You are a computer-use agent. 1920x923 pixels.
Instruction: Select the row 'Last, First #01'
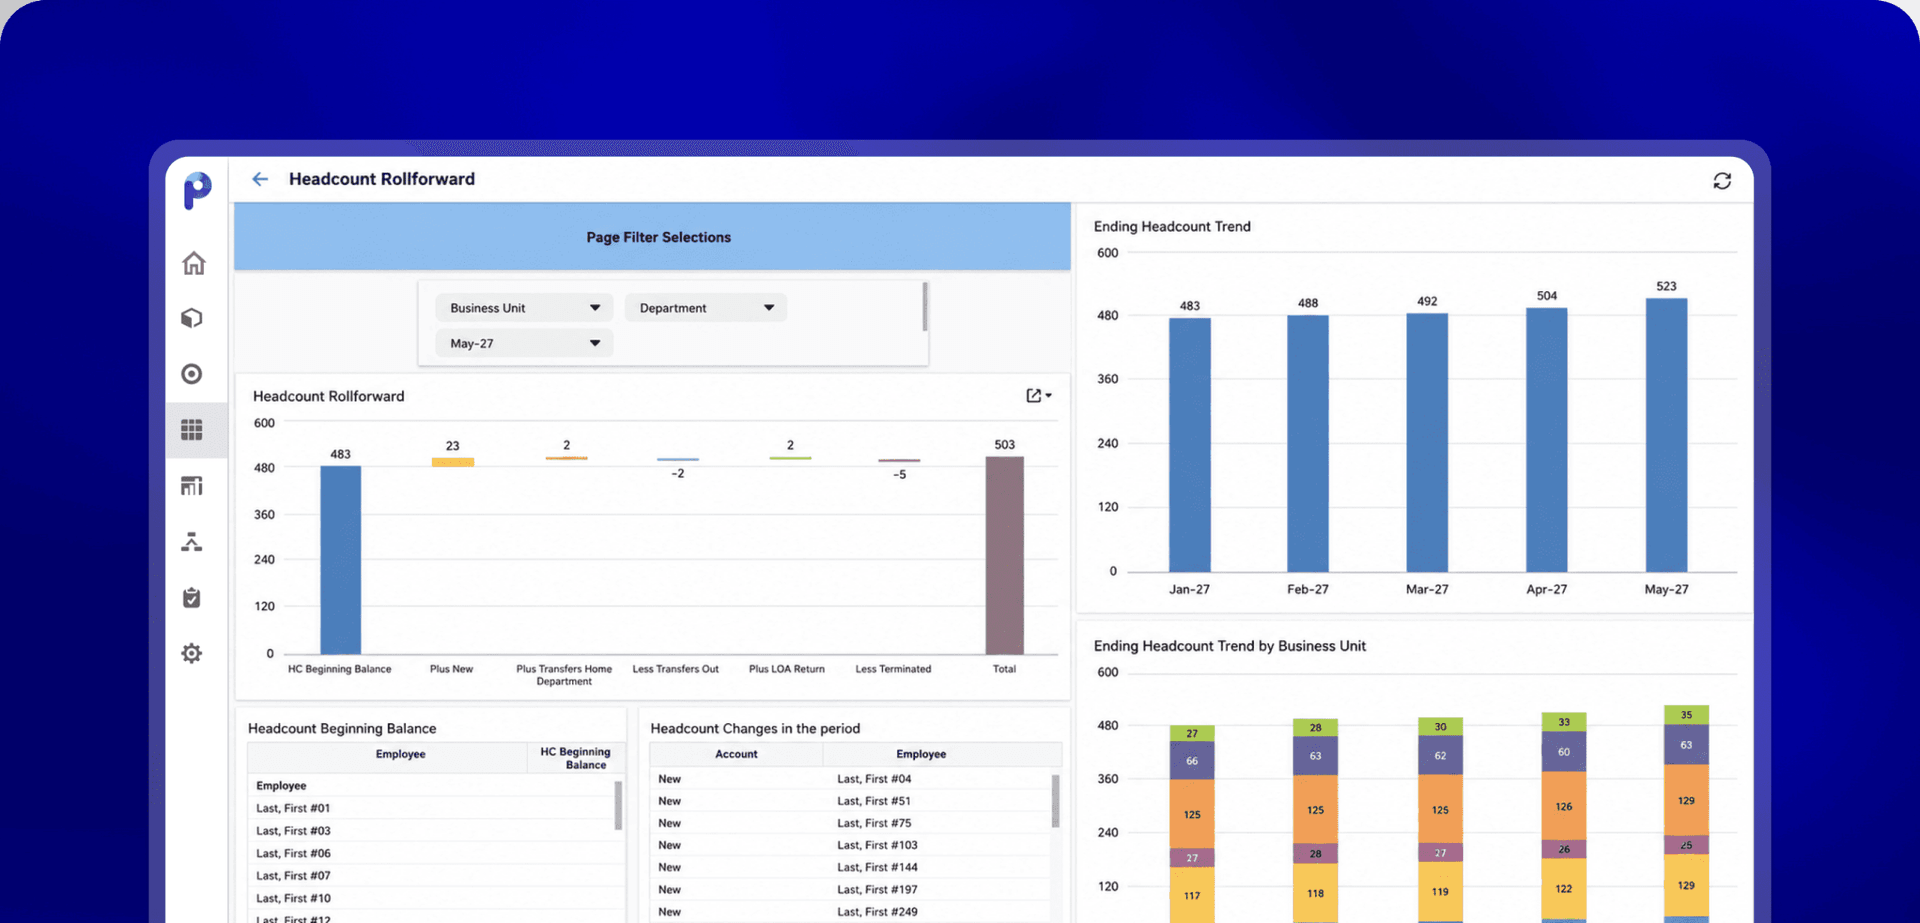(431, 808)
